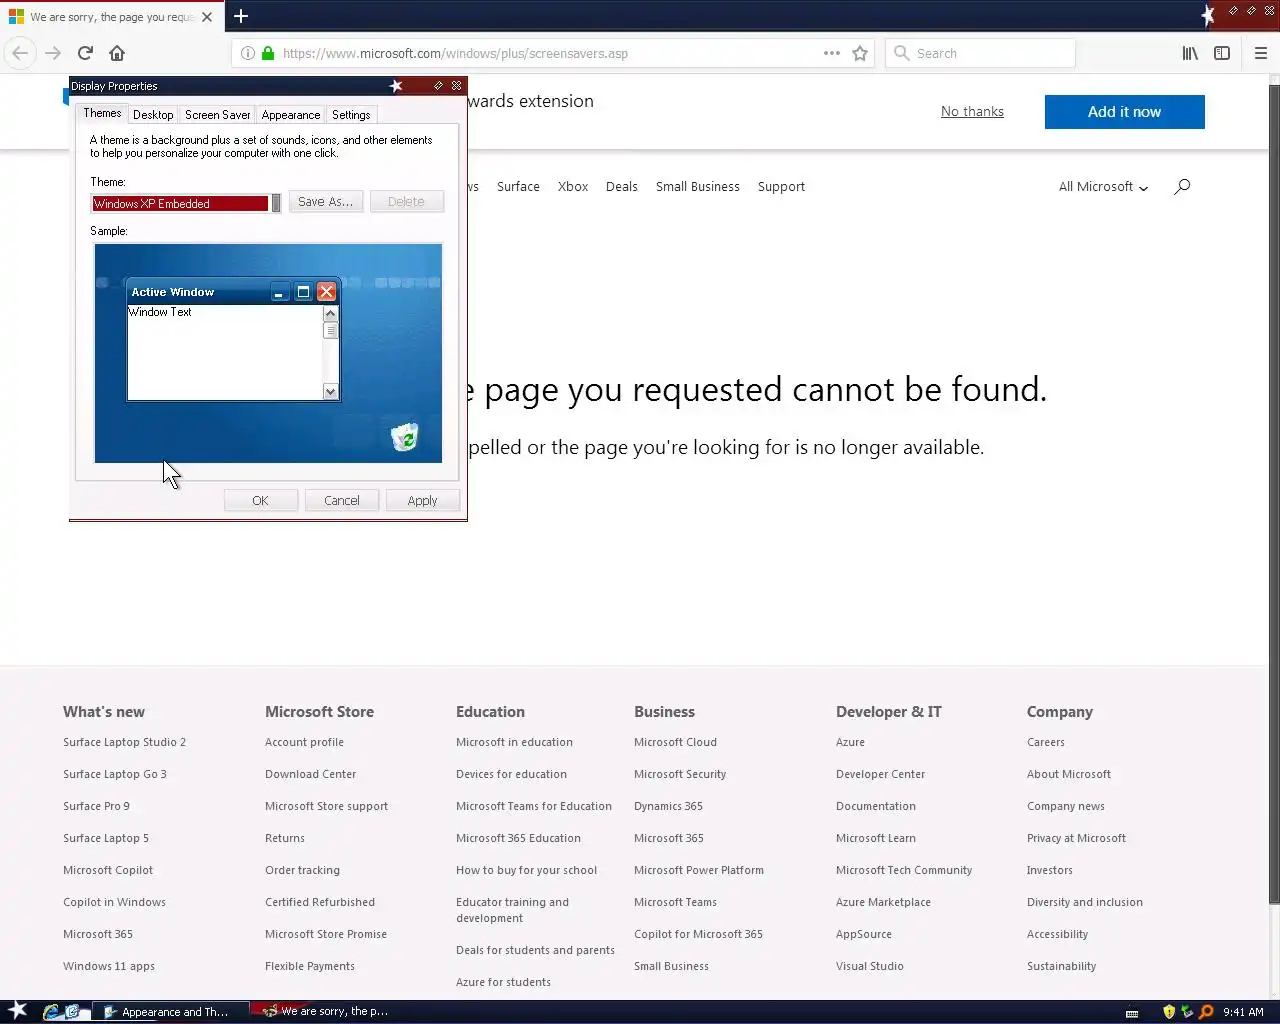Click the browser Search box

pos(980,53)
